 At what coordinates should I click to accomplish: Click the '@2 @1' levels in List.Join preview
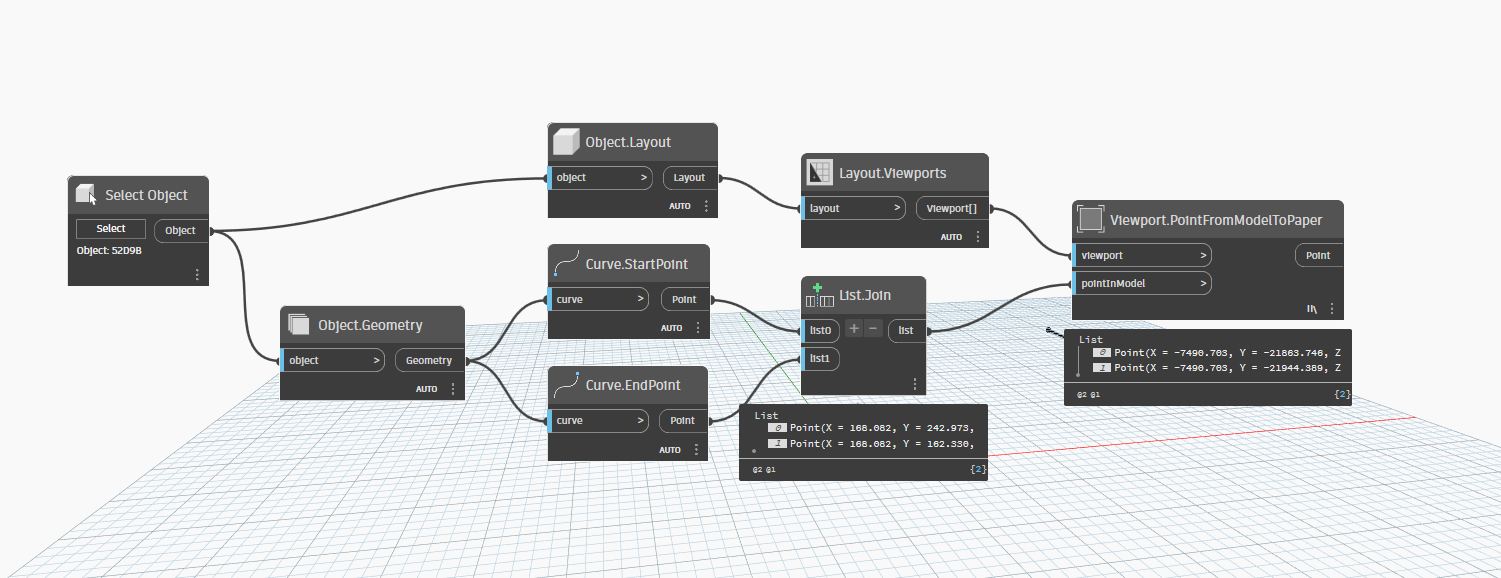[763, 468]
